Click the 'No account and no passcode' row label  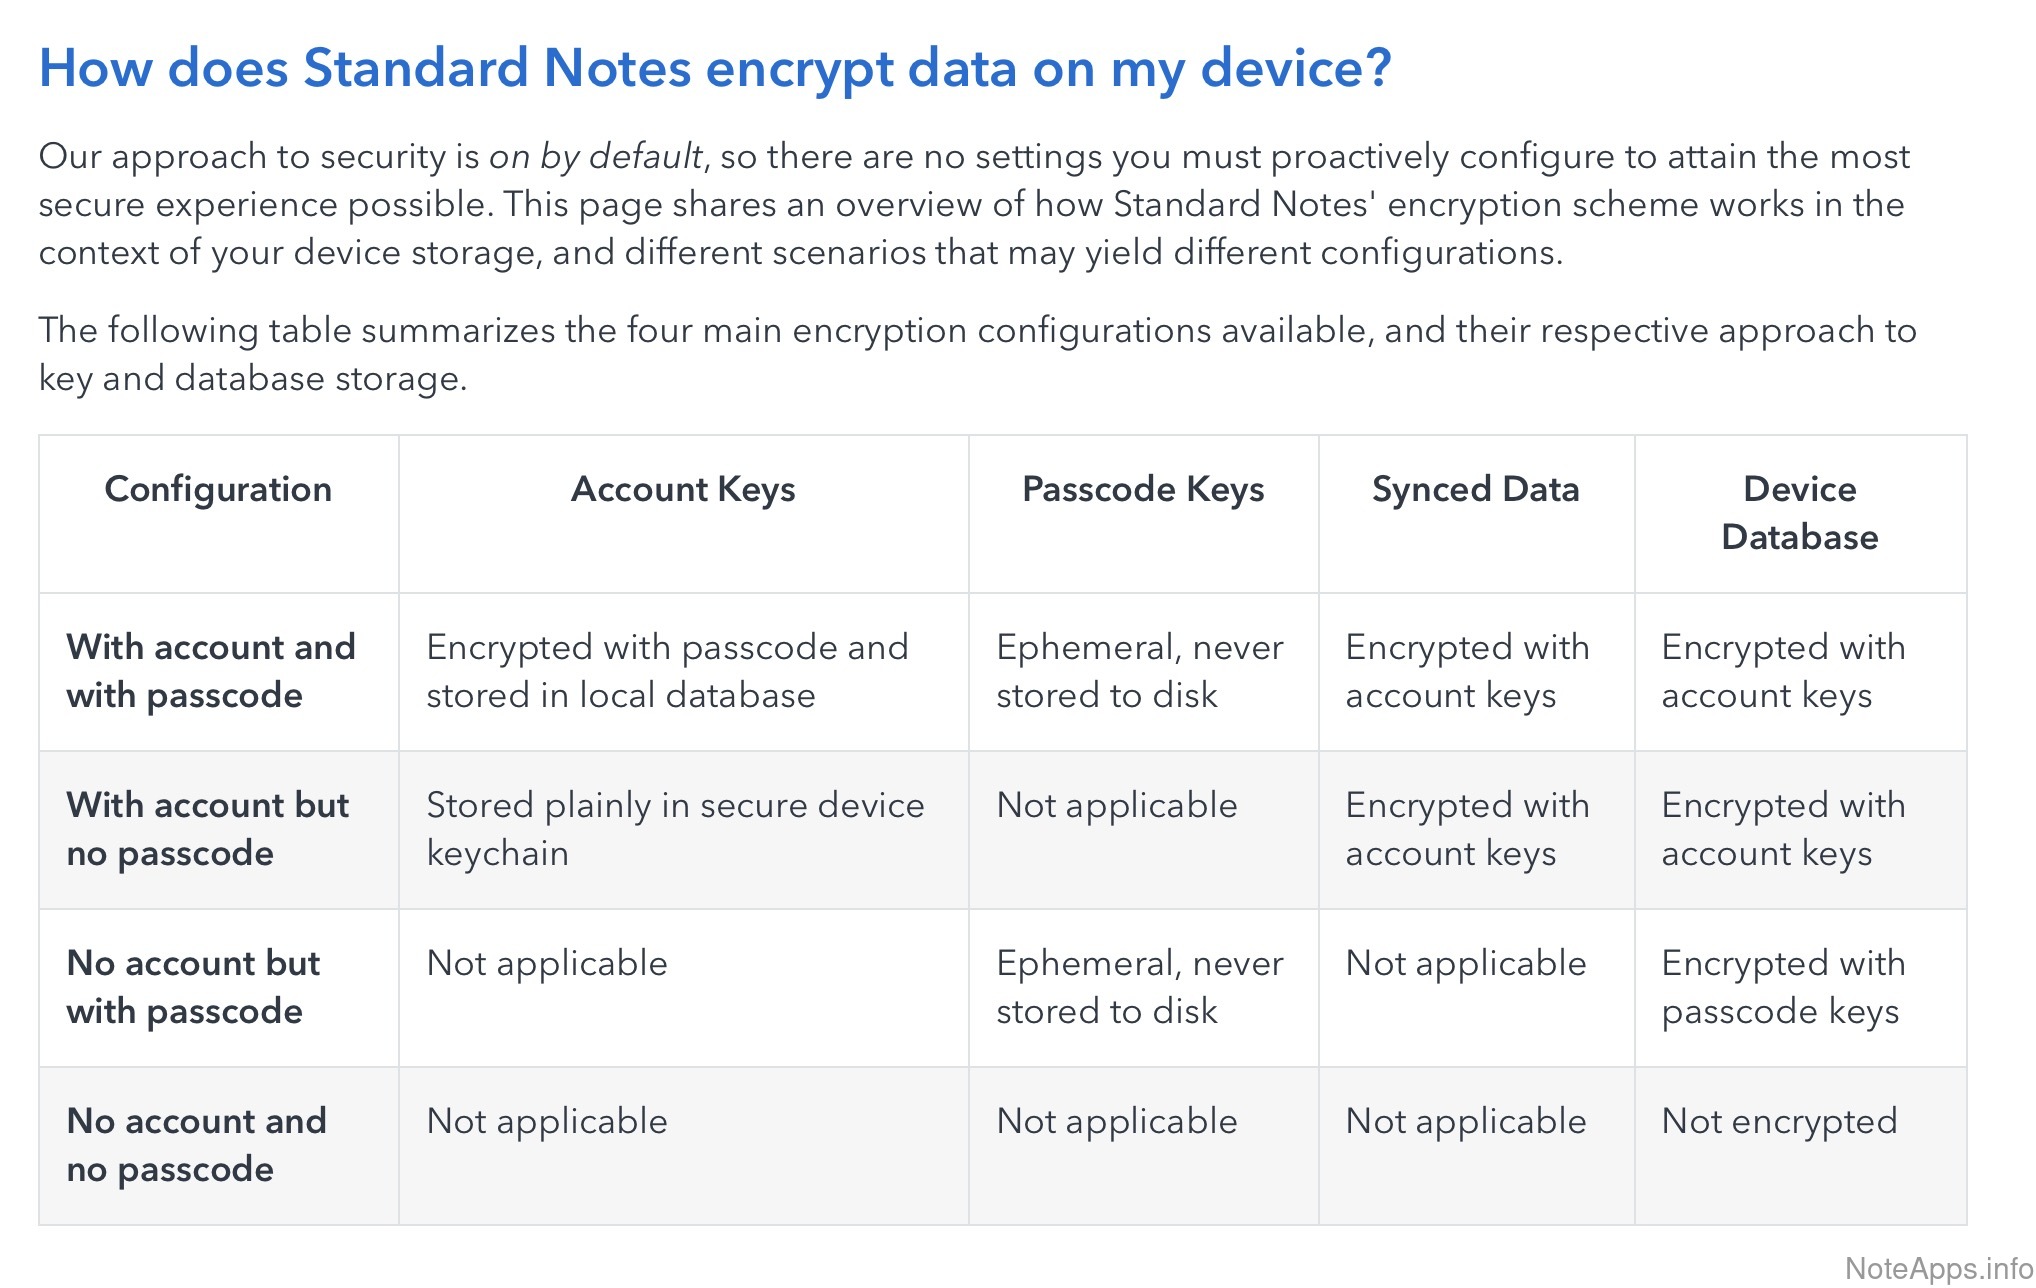click(x=196, y=1145)
